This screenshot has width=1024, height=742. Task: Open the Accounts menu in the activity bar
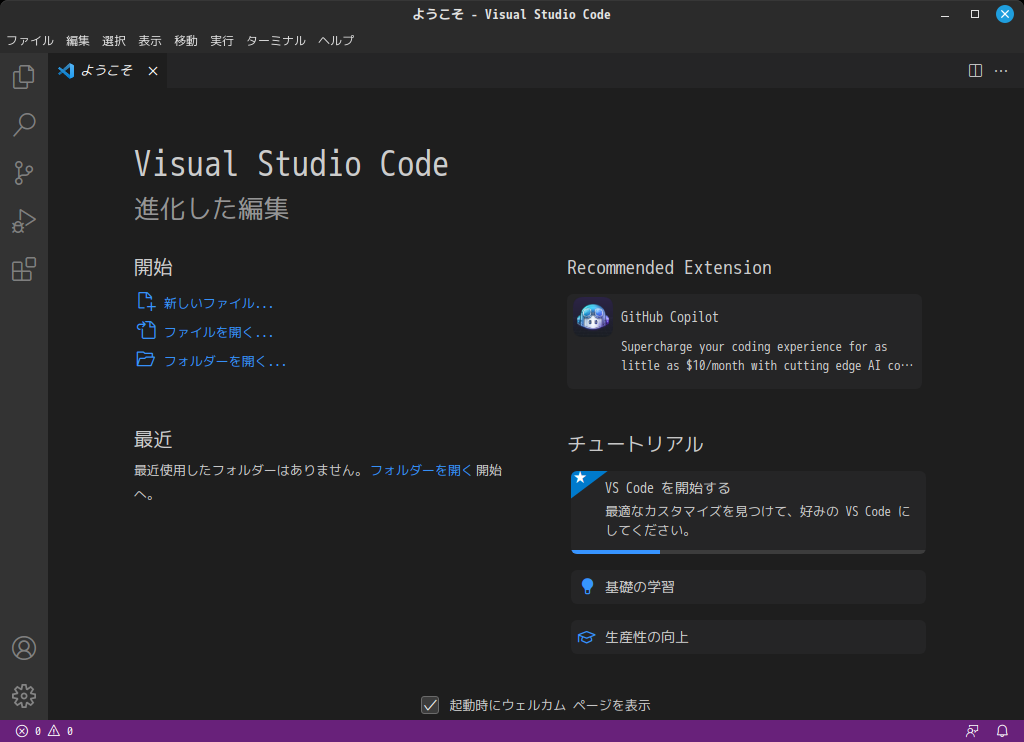pyautogui.click(x=23, y=648)
